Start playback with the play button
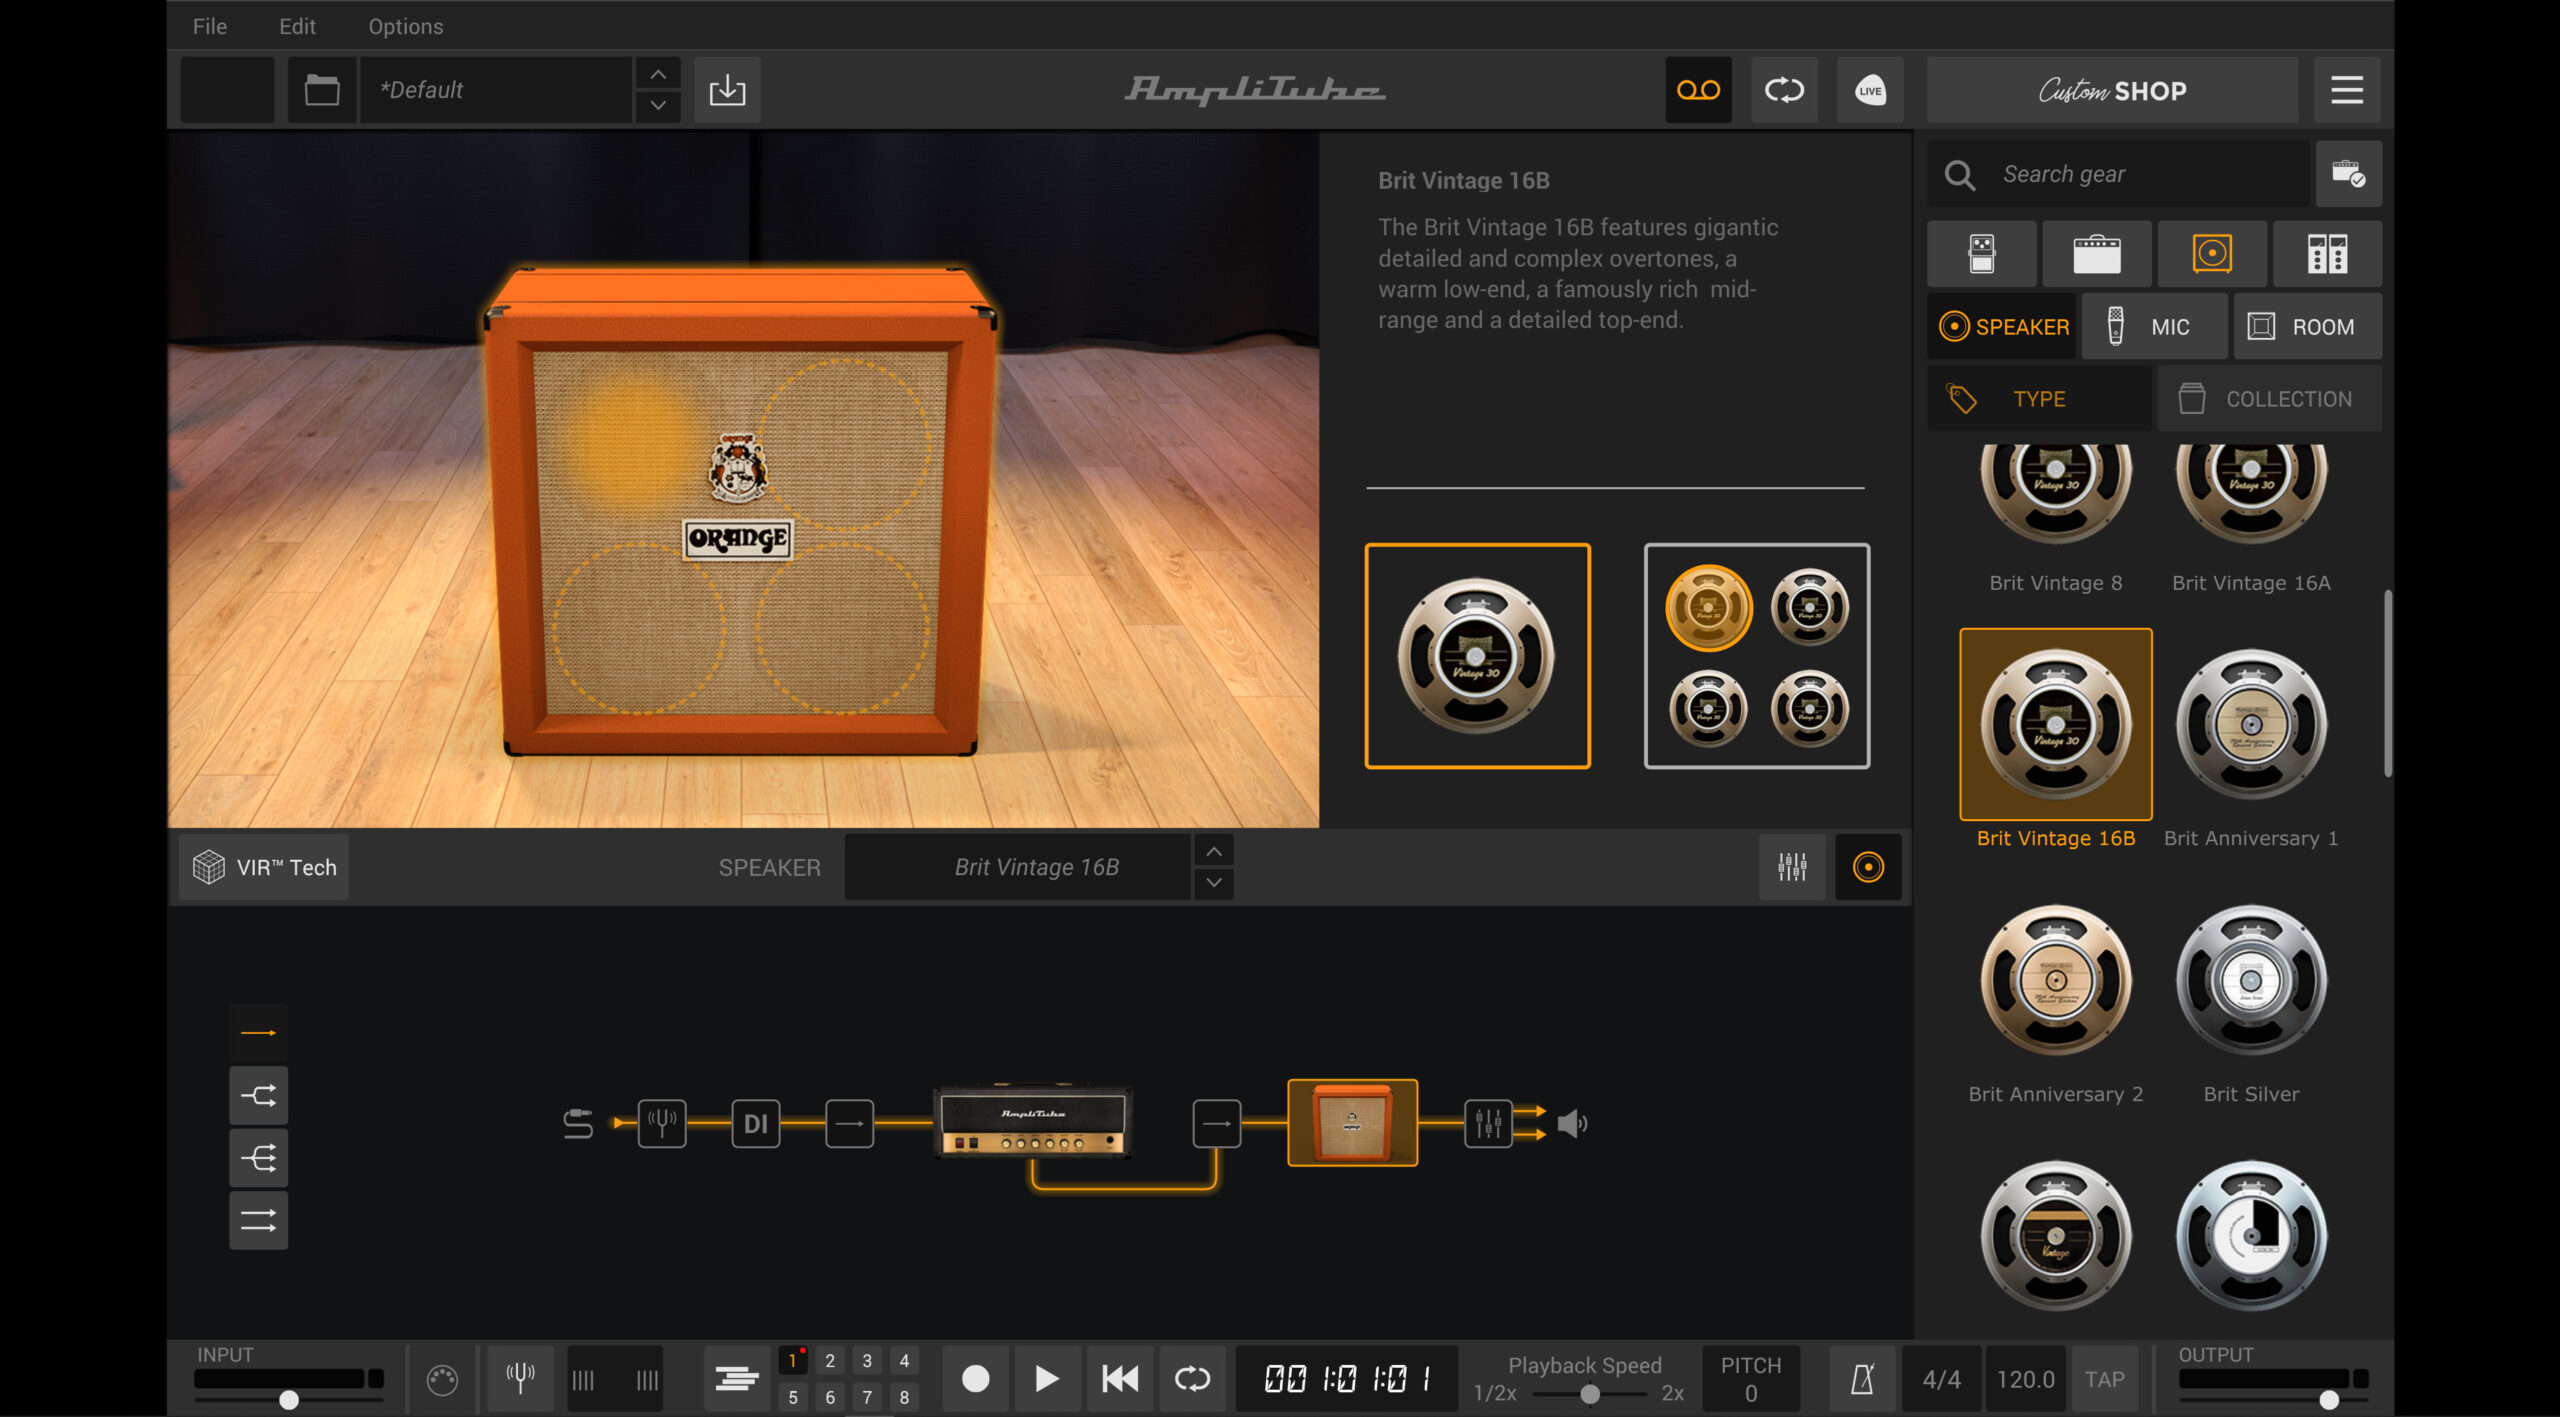Screen dimensions: 2560x1417 (x=1046, y=1379)
